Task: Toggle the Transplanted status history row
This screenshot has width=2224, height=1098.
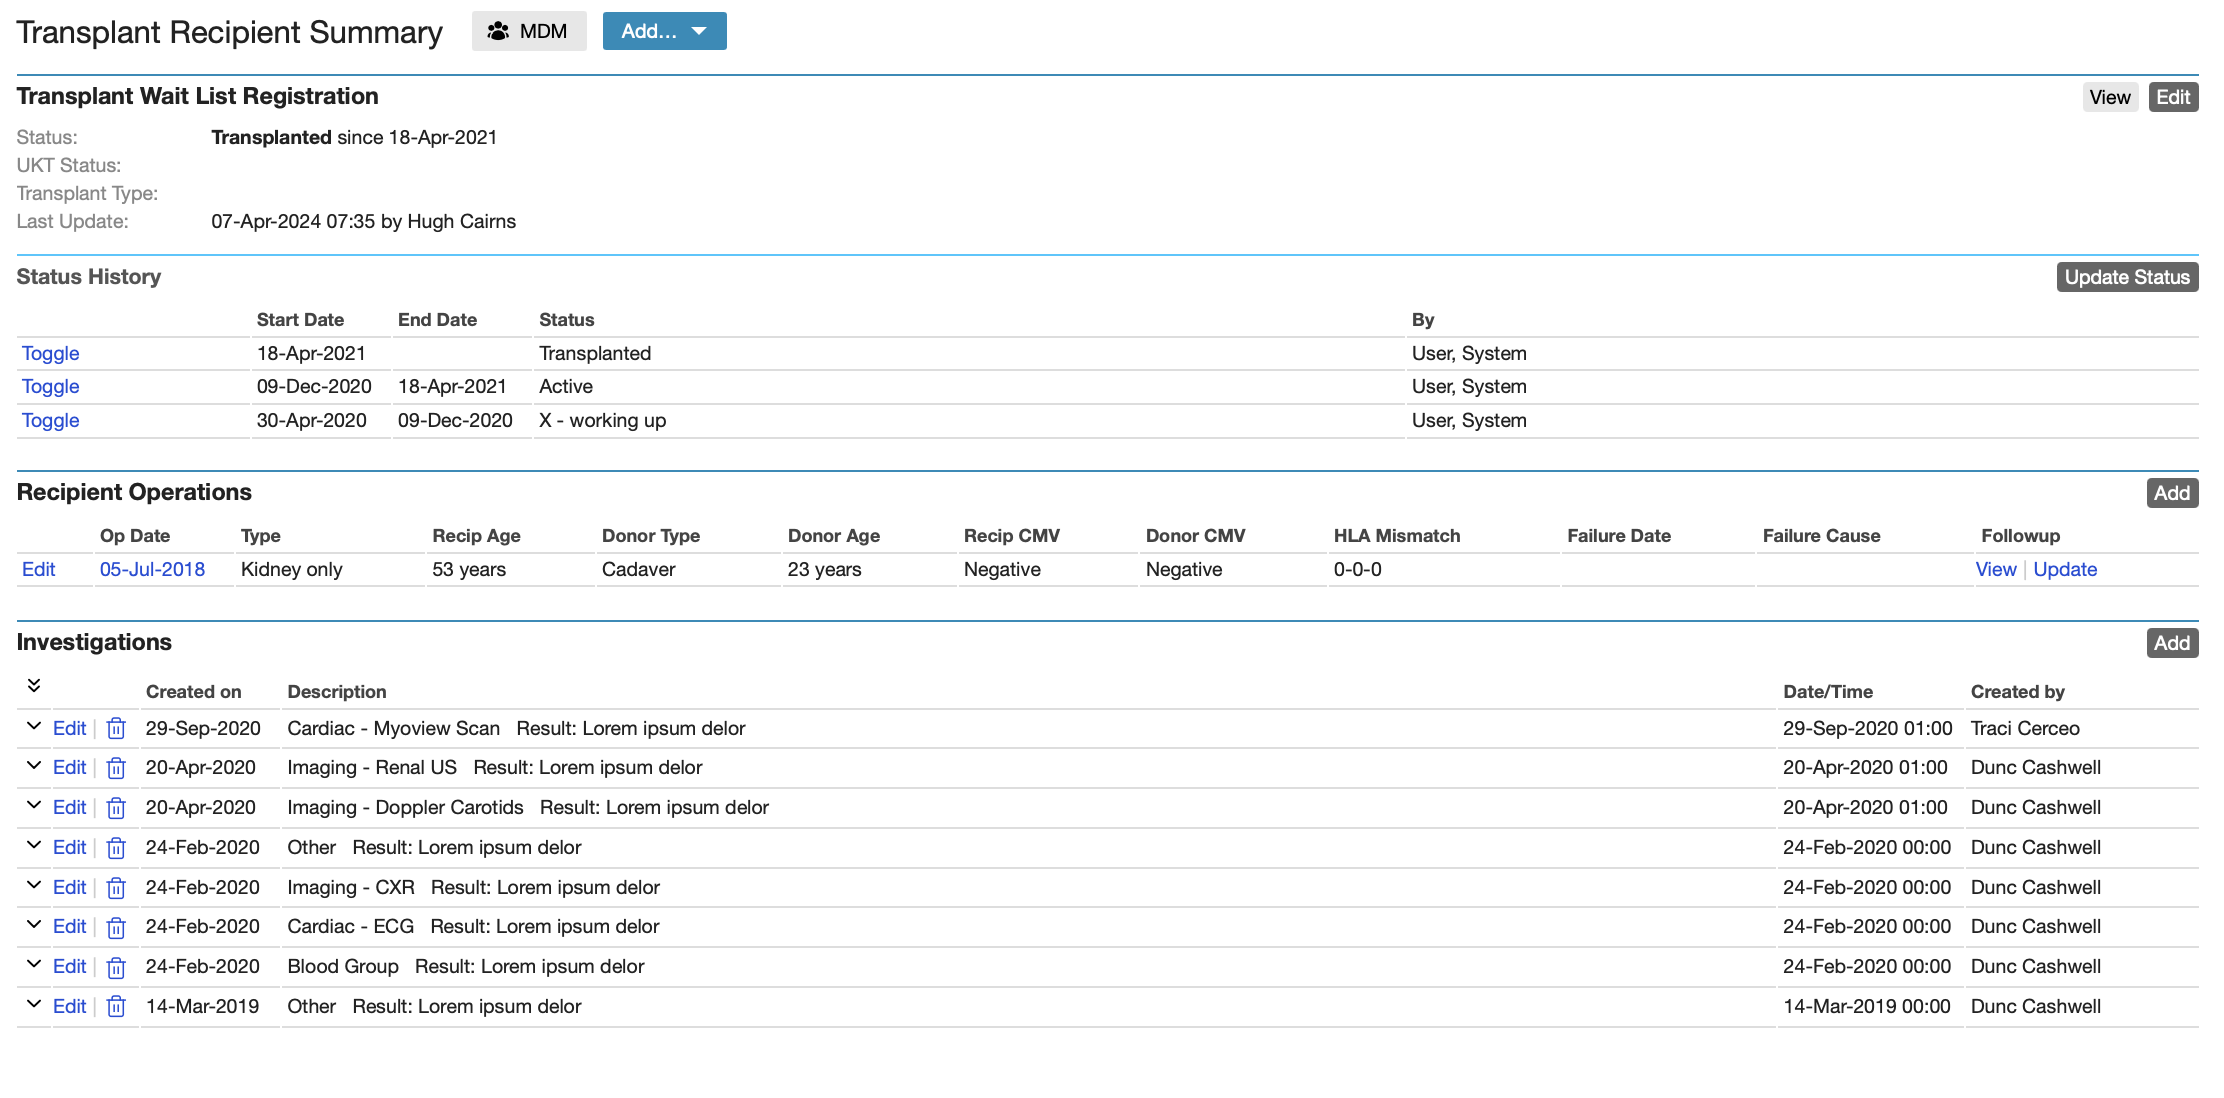Action: pos(50,353)
